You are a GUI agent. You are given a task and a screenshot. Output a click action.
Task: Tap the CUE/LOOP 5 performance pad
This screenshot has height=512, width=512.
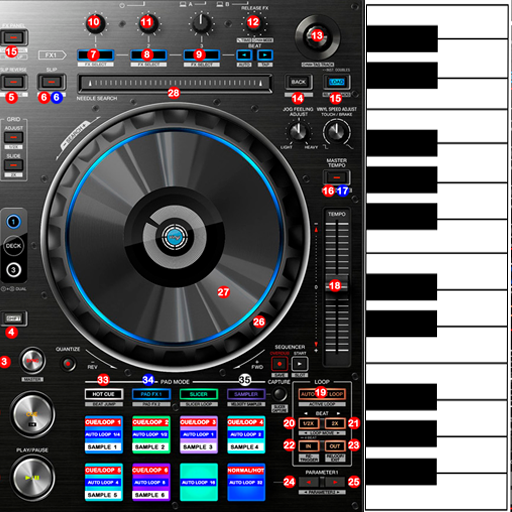pos(104,482)
